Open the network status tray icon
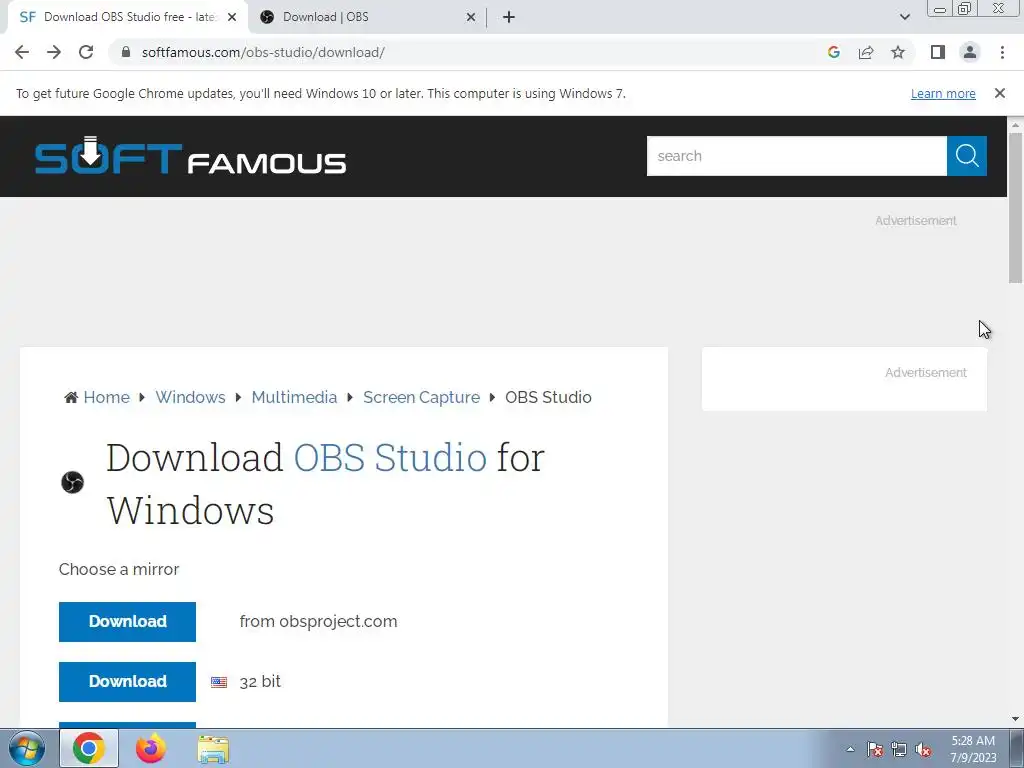Image resolution: width=1024 pixels, height=768 pixels. pyautogui.click(x=899, y=749)
